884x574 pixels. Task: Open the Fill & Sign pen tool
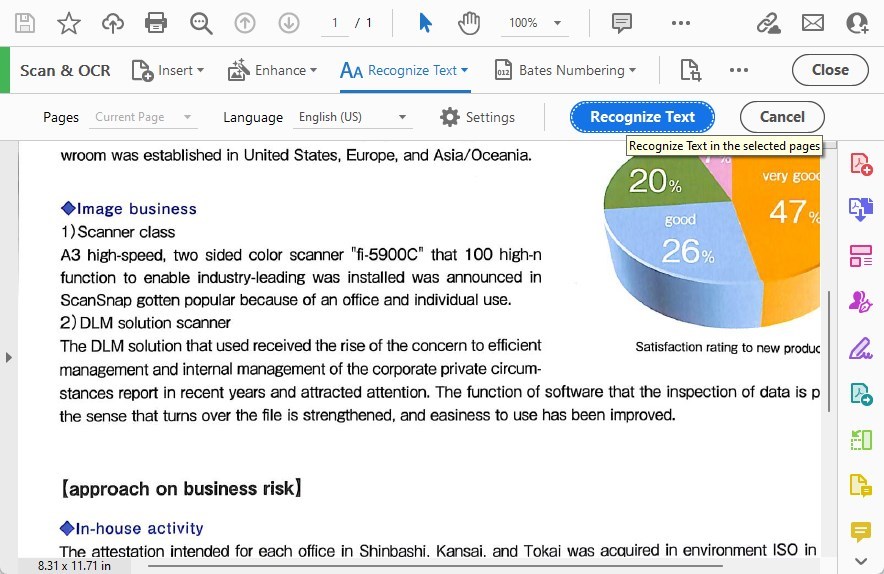click(861, 348)
